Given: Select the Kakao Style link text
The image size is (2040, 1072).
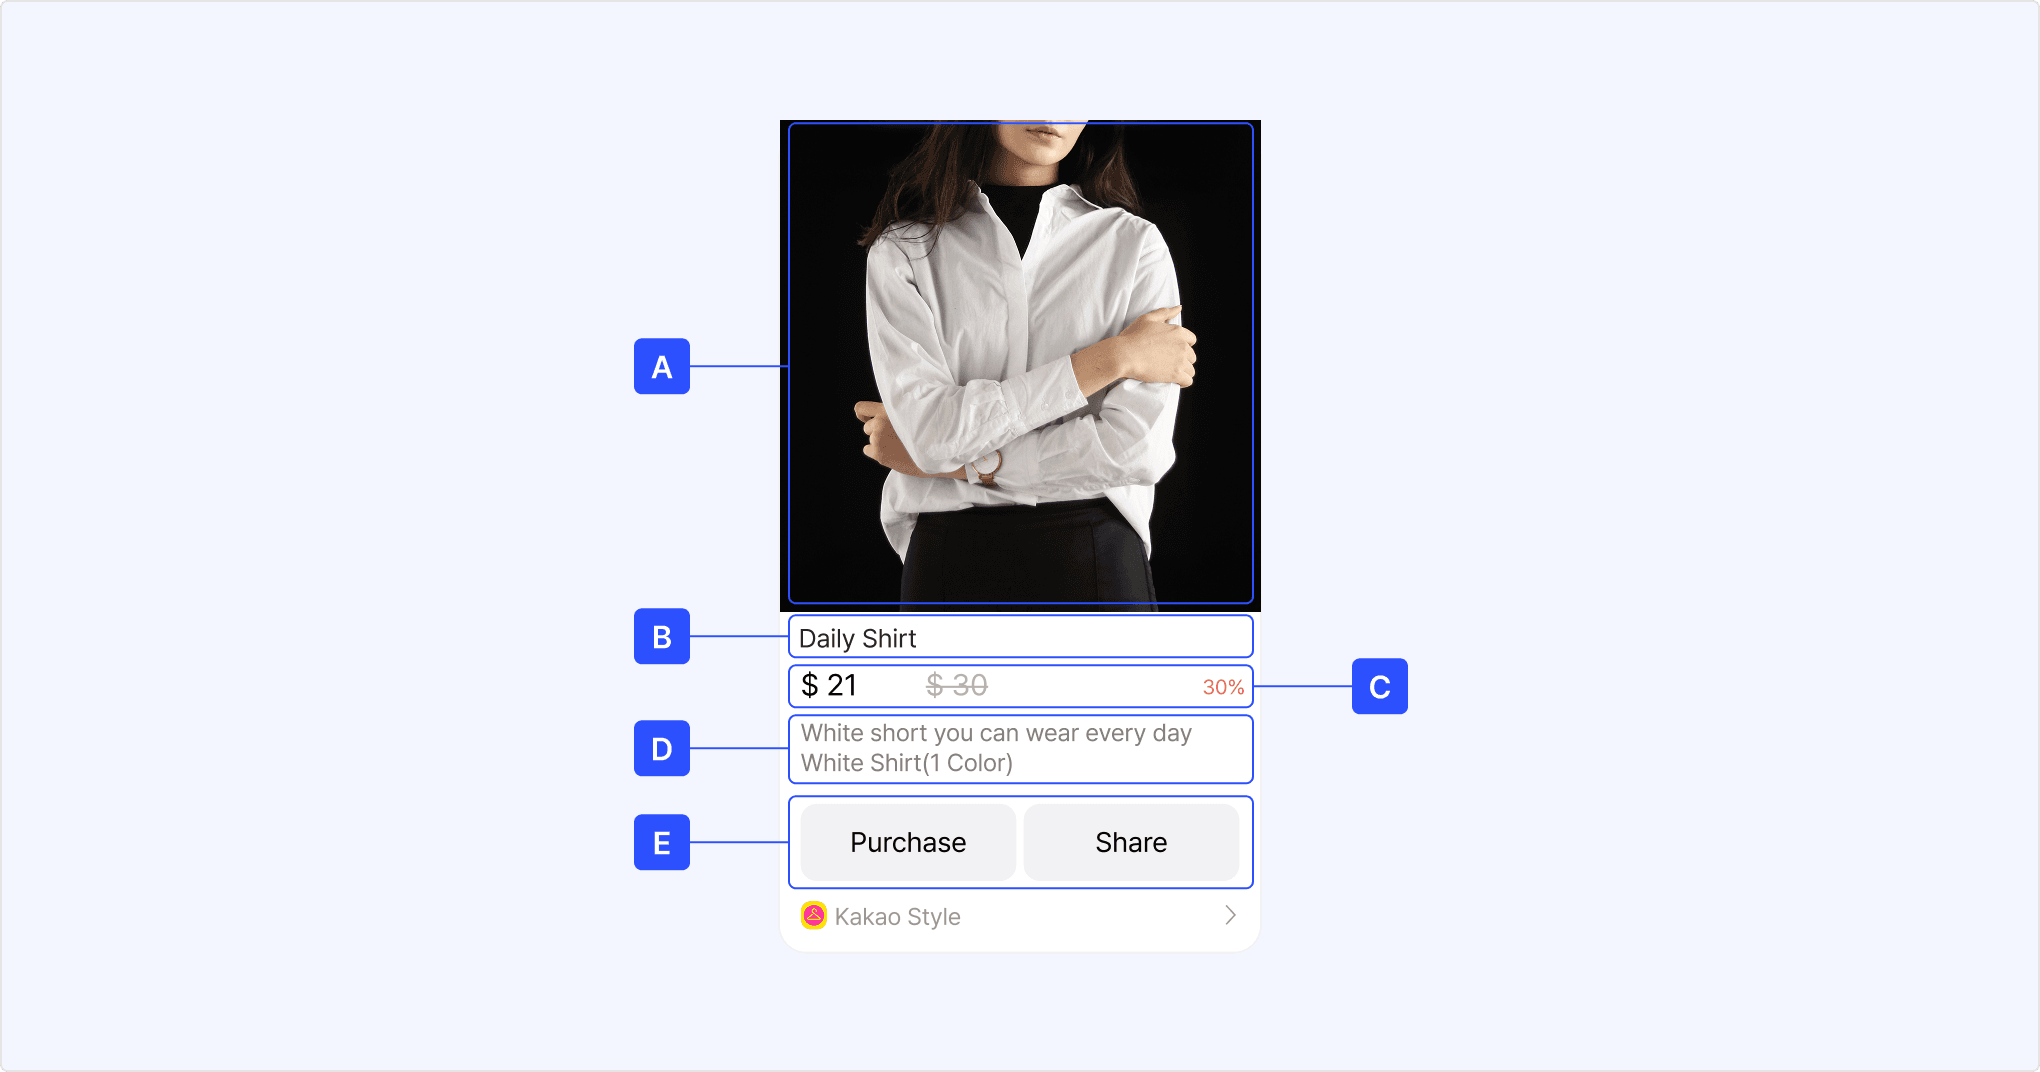Looking at the screenshot, I should tap(897, 917).
